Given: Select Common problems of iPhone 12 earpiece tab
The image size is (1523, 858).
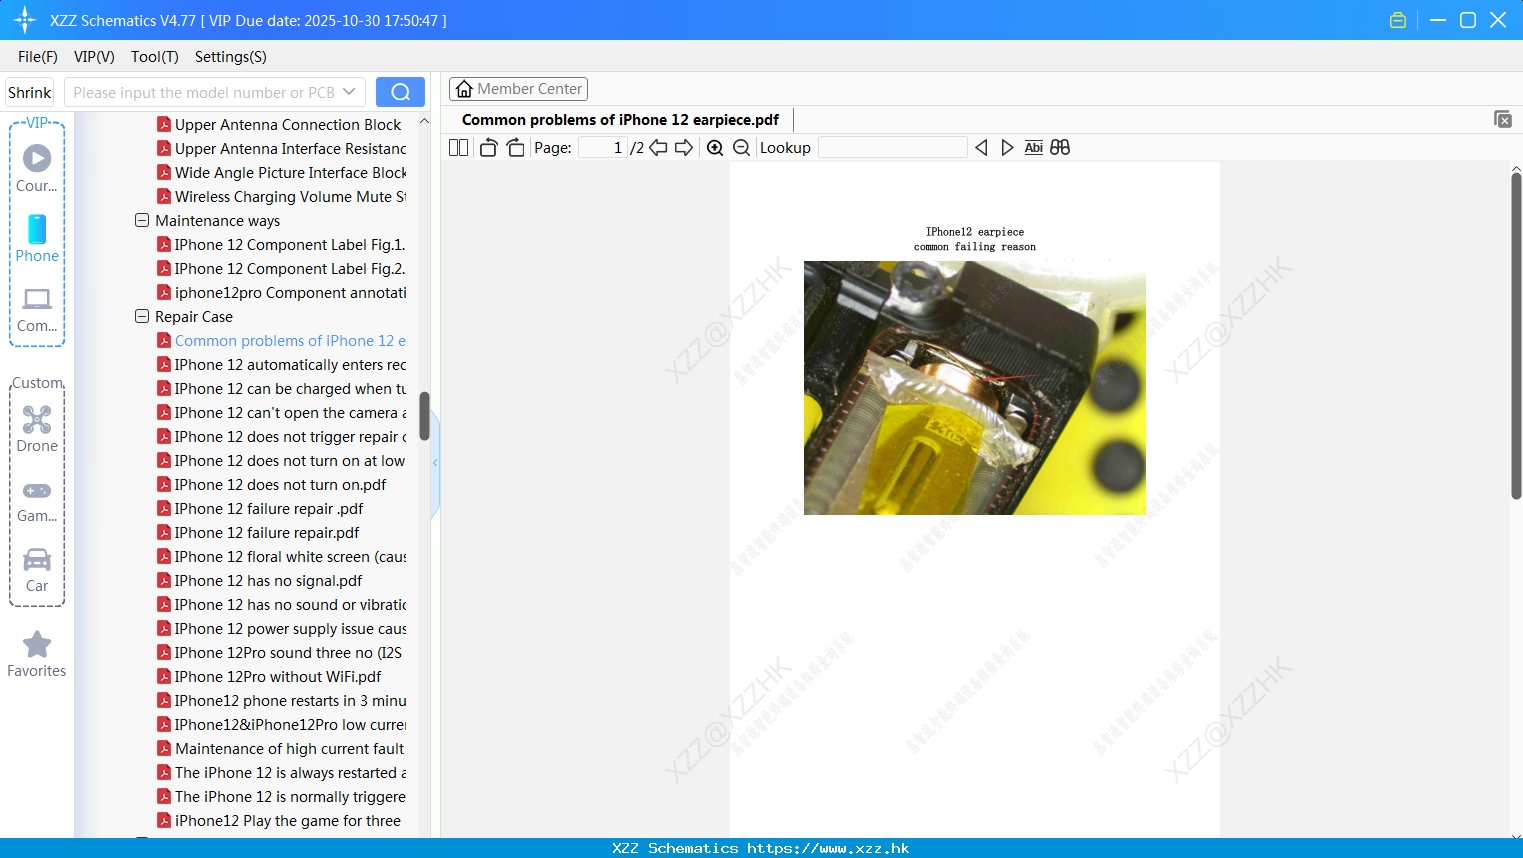Looking at the screenshot, I should [620, 120].
